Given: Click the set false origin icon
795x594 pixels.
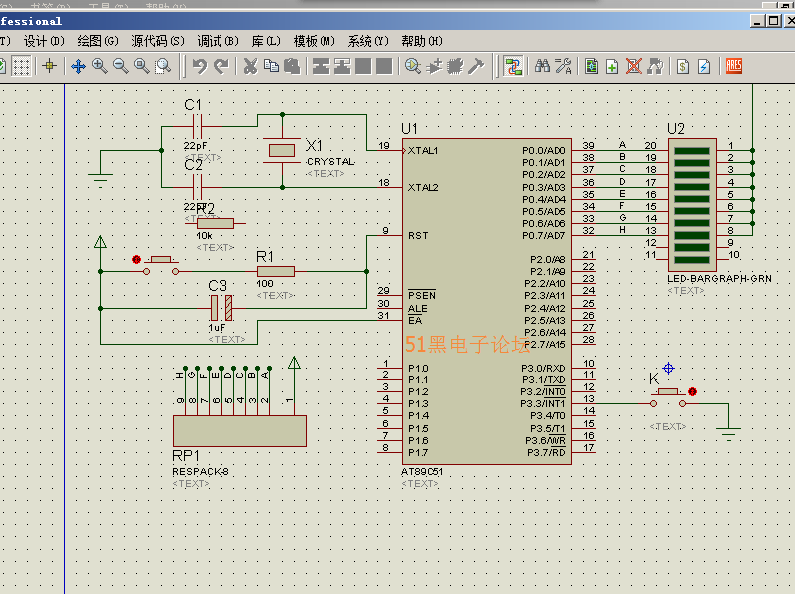Looking at the screenshot, I should click(x=50, y=66).
